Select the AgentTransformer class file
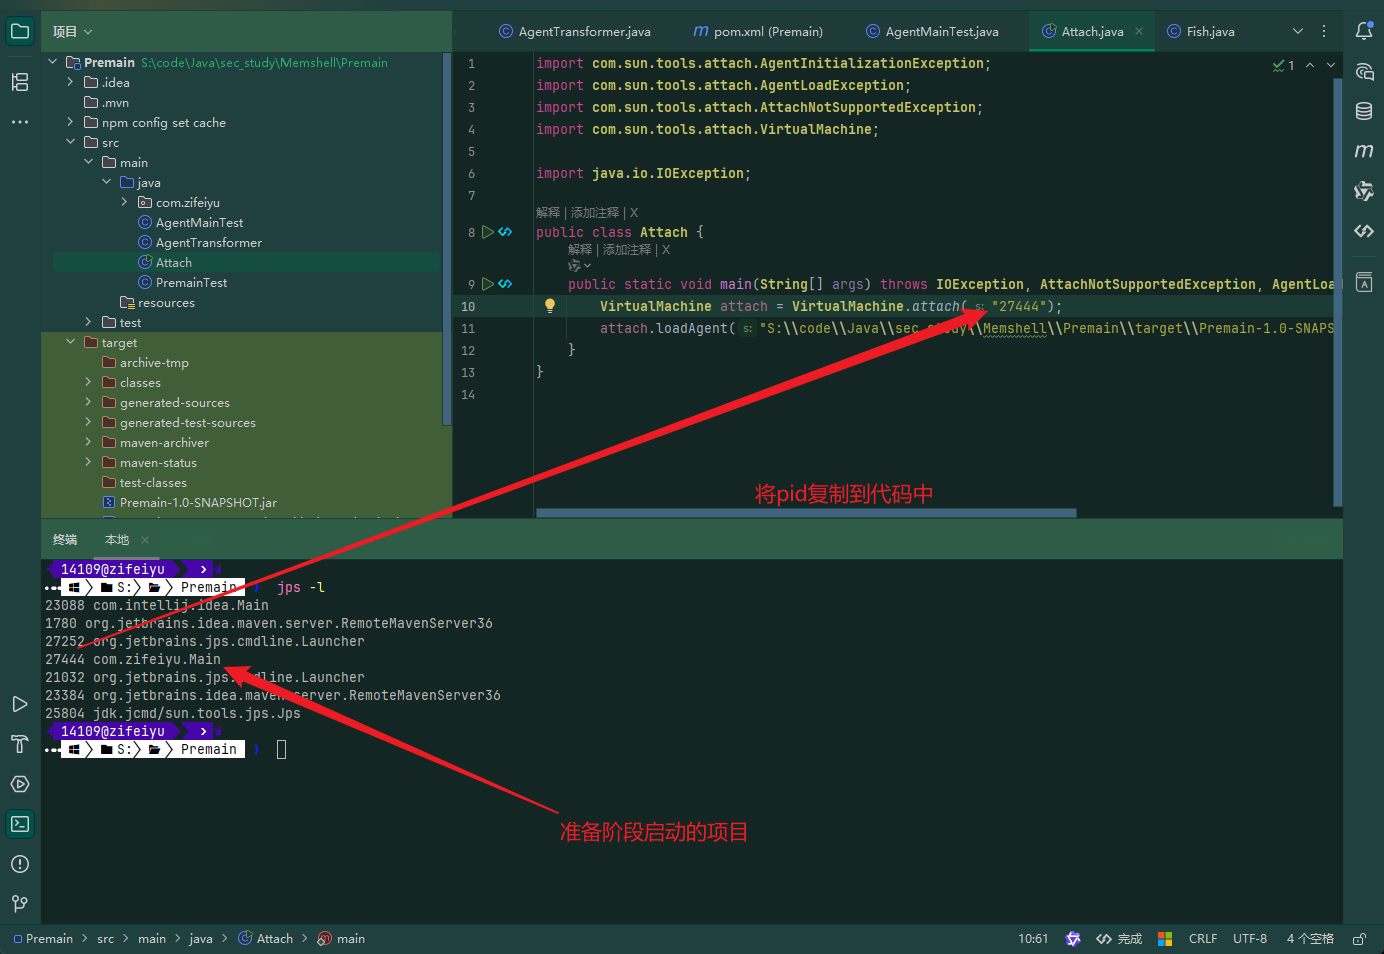1384x954 pixels. [x=208, y=242]
